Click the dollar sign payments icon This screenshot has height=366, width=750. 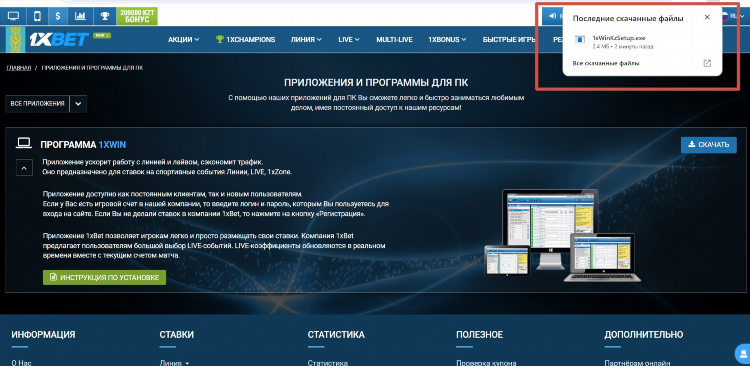(58, 16)
